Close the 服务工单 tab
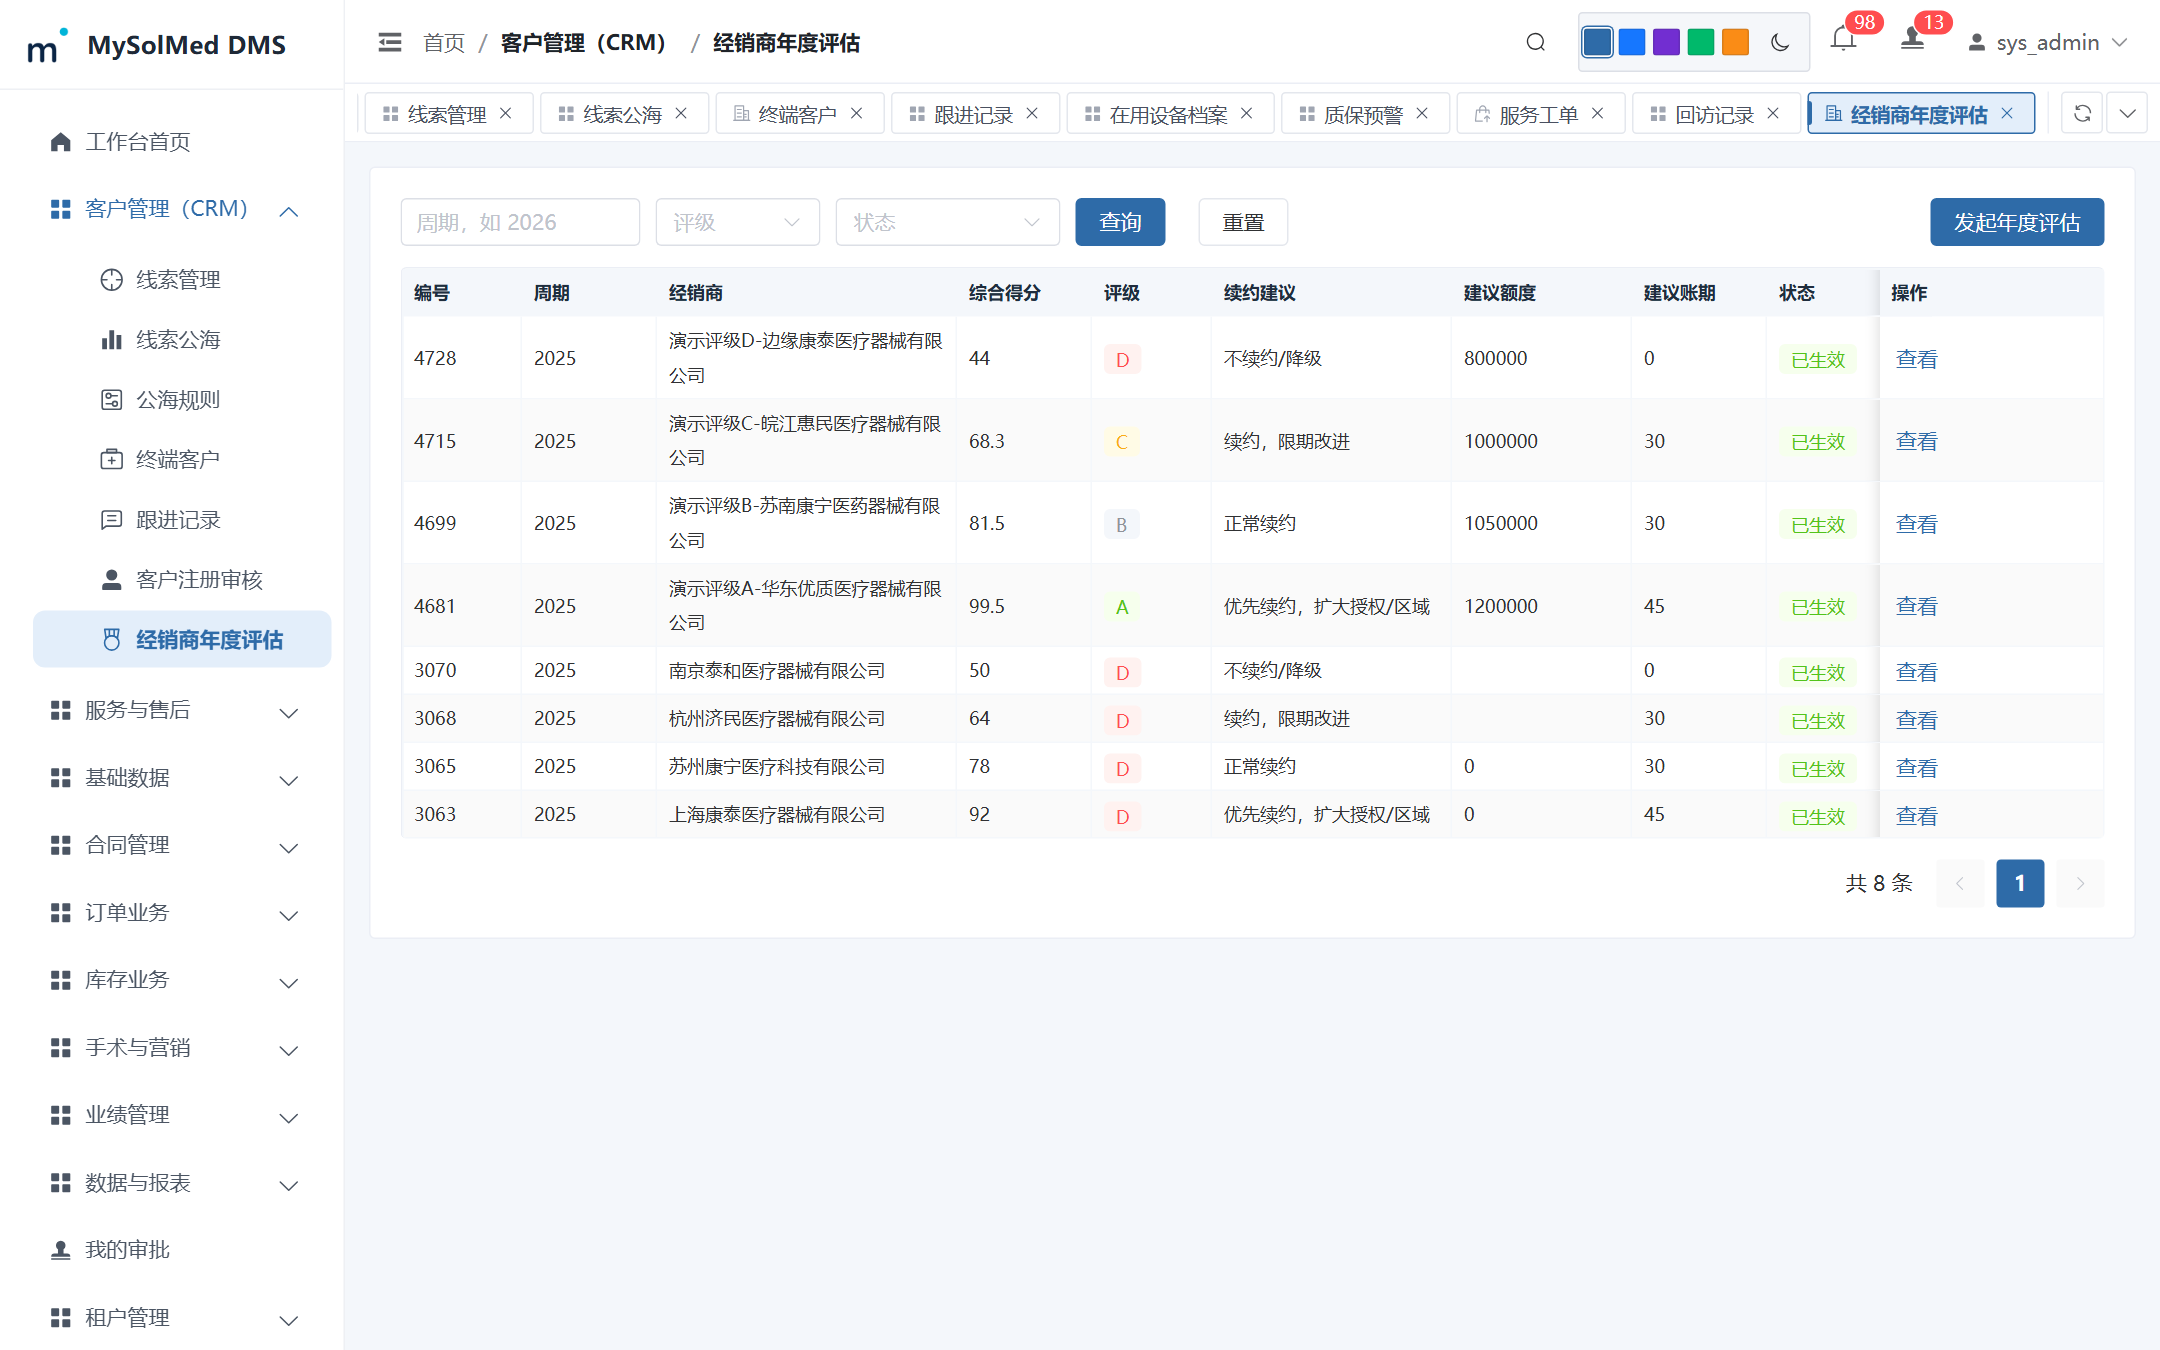Image resolution: width=2160 pixels, height=1350 pixels. pos(1598,113)
